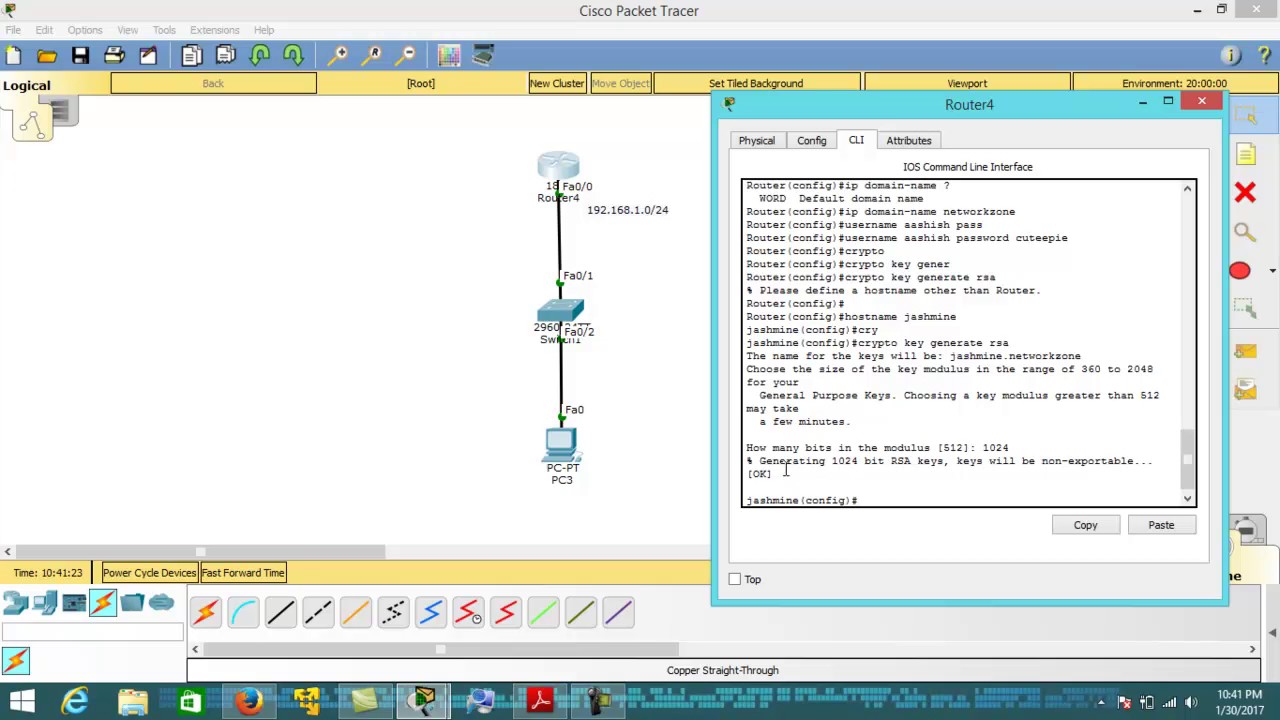Image resolution: width=1280 pixels, height=720 pixels.
Task: Choose the Multiuser Connection cloud category
Action: coord(161,603)
